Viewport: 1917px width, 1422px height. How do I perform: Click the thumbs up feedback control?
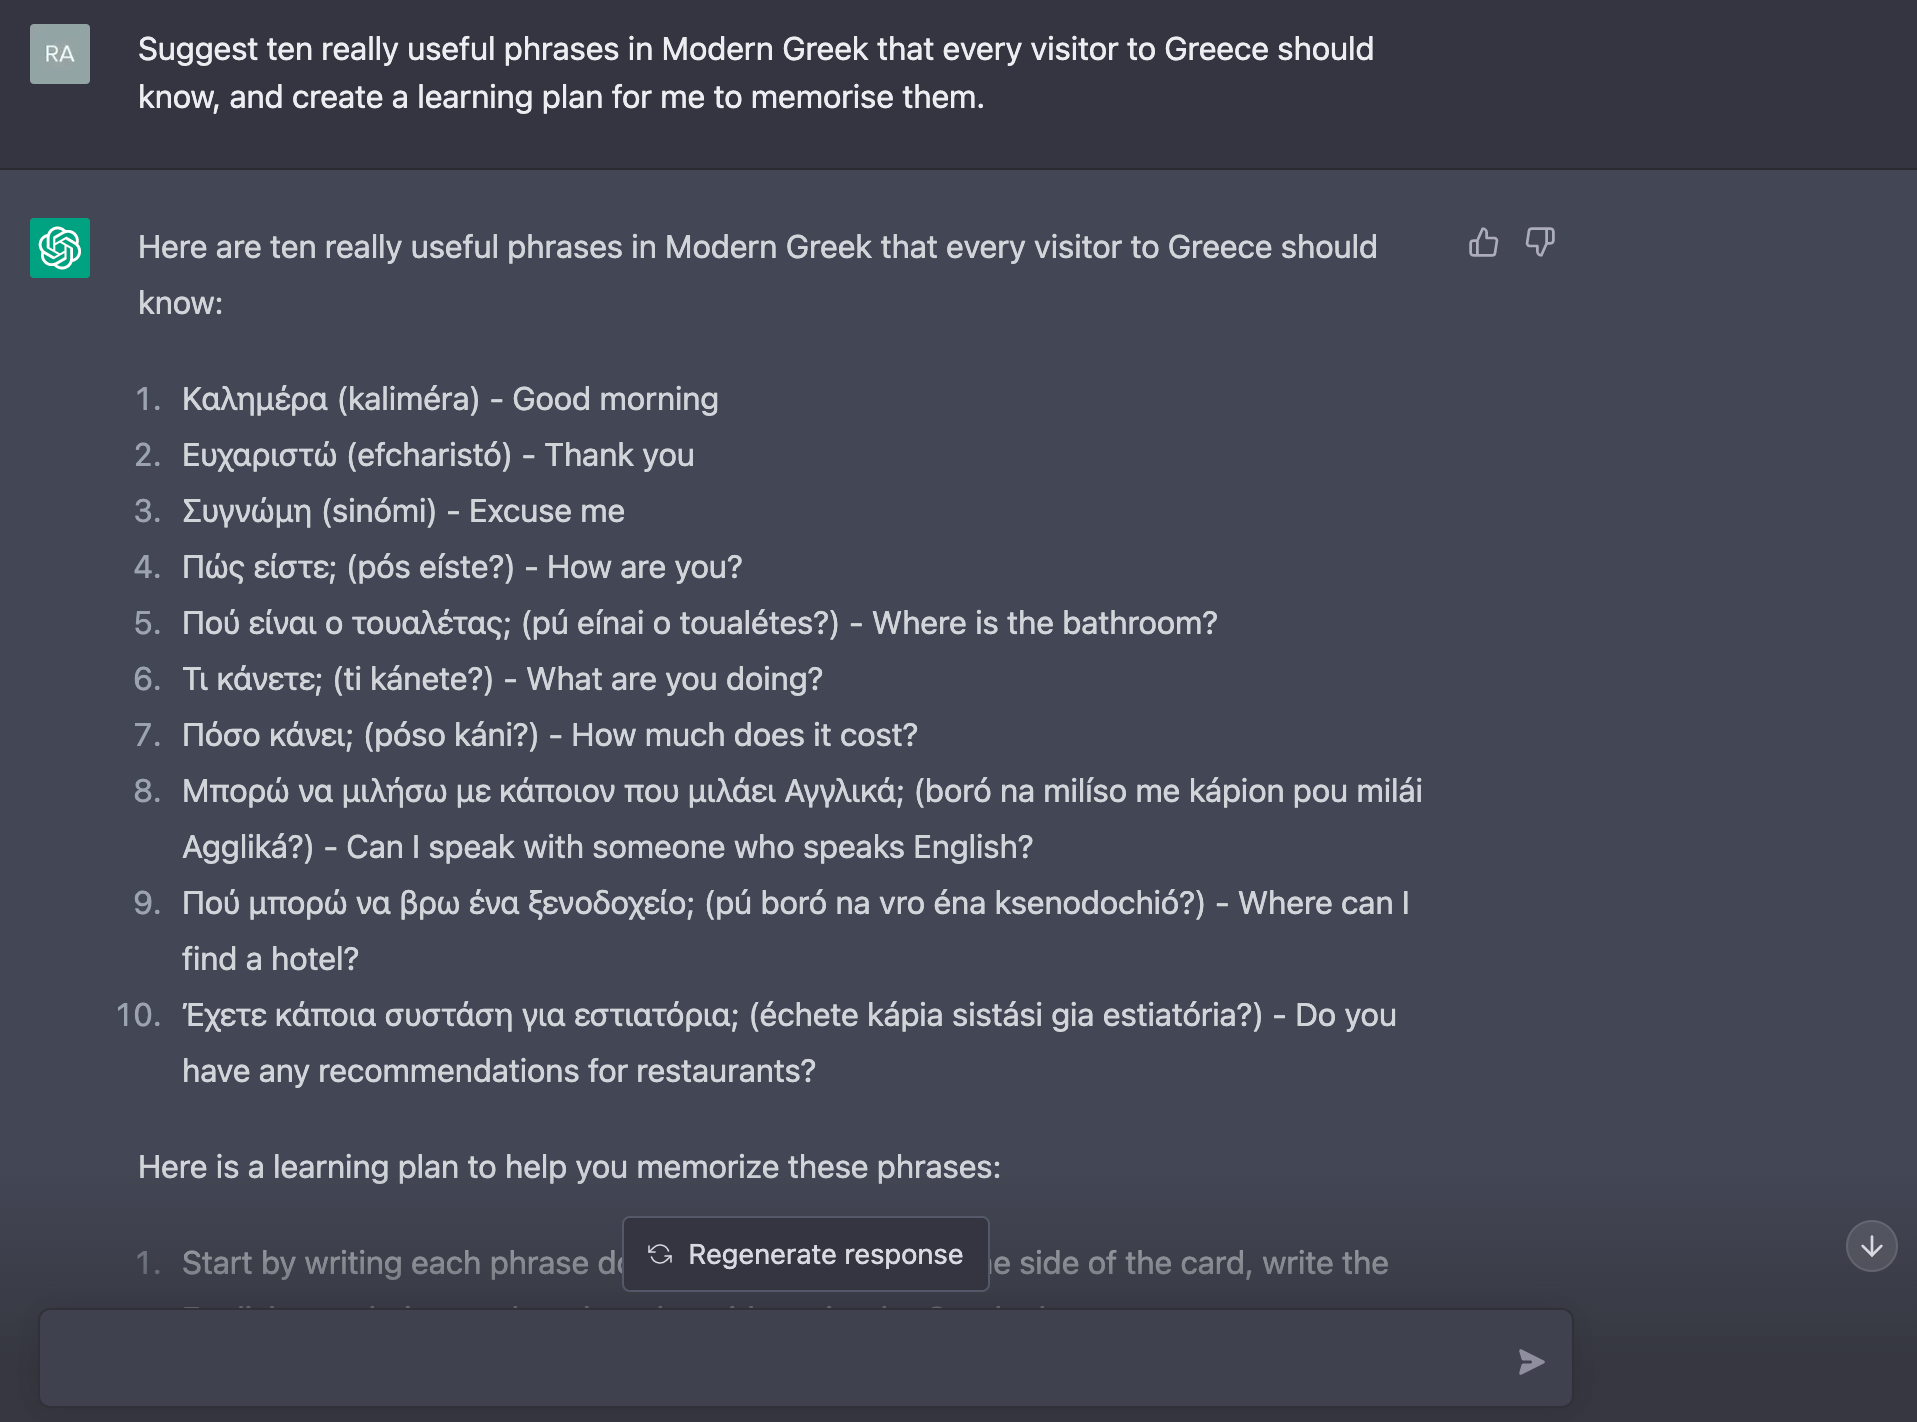(x=1483, y=243)
